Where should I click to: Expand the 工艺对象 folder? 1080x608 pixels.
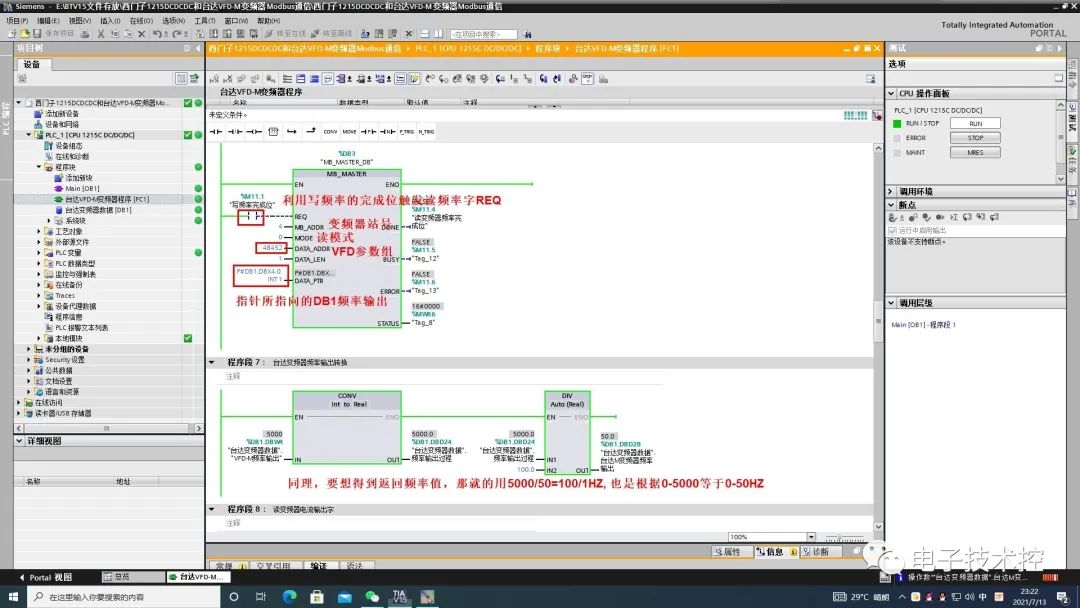point(39,231)
